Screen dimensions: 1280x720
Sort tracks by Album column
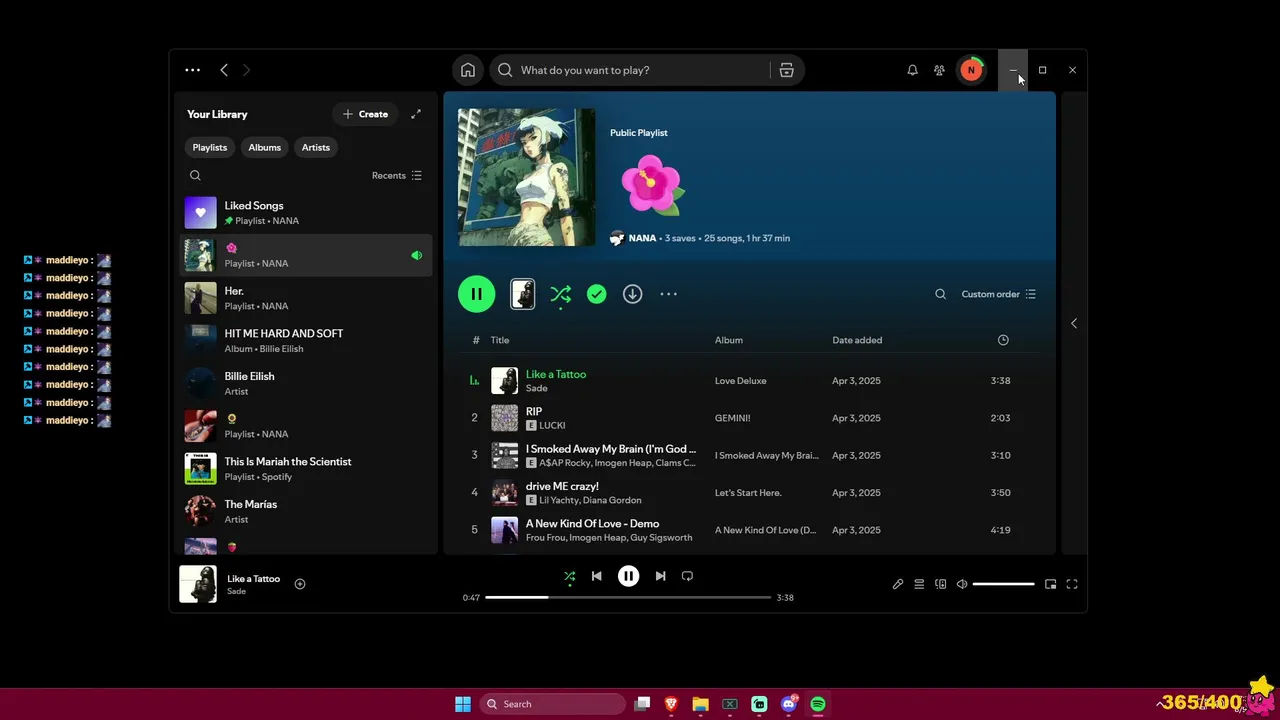tap(729, 340)
